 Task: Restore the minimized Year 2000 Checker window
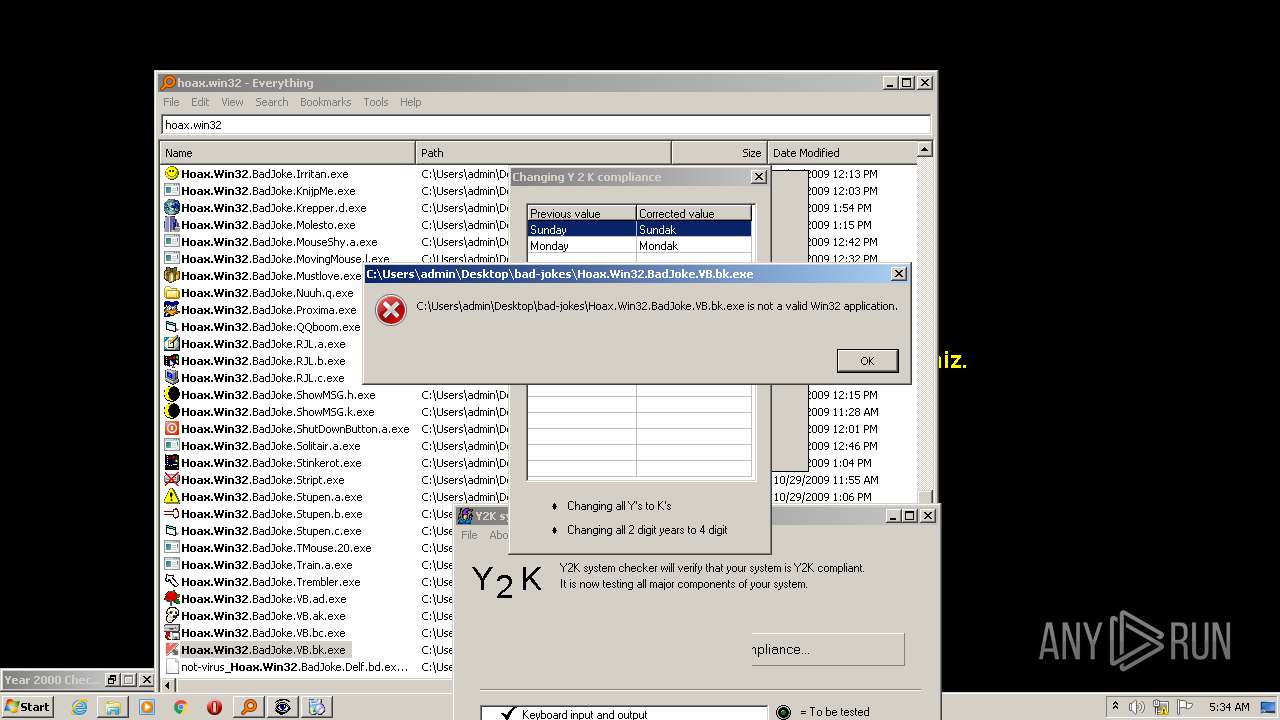(110, 680)
